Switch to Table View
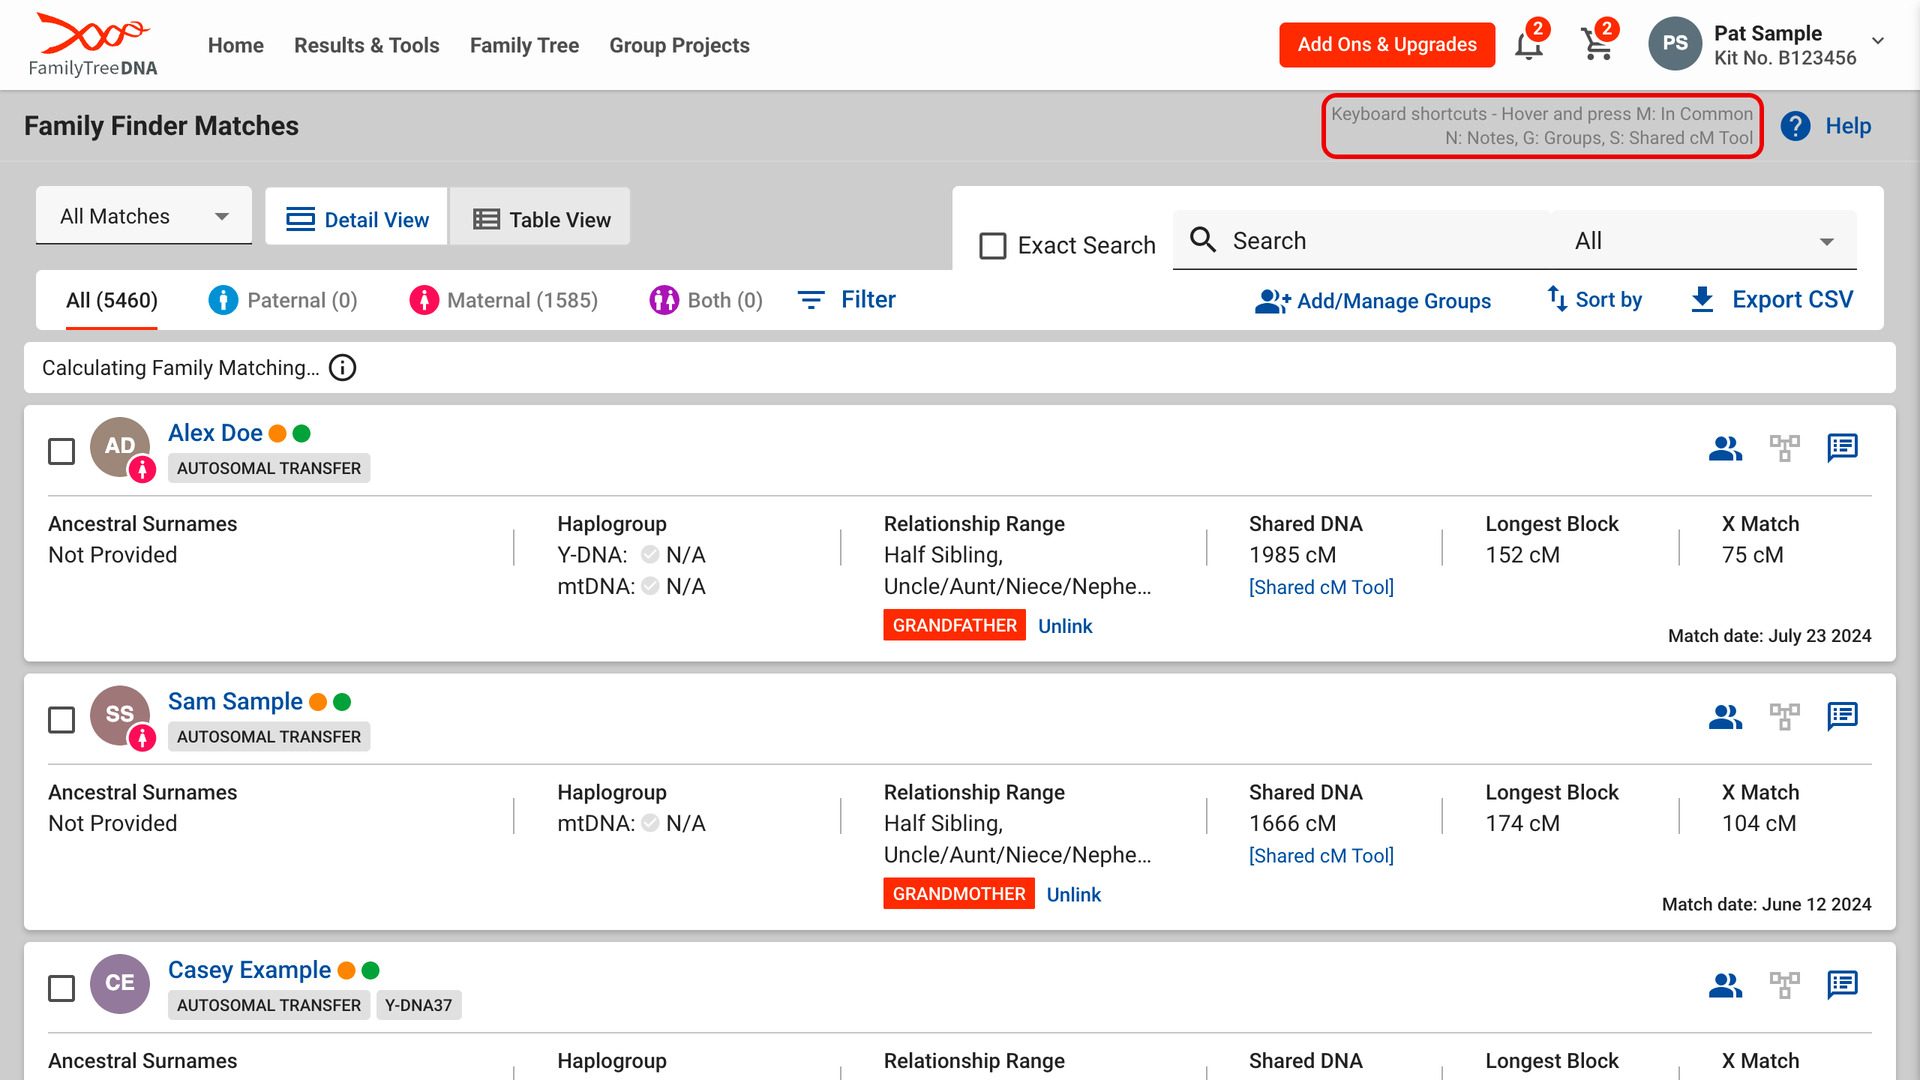Screen dimensions: 1920x1080 pos(540,219)
